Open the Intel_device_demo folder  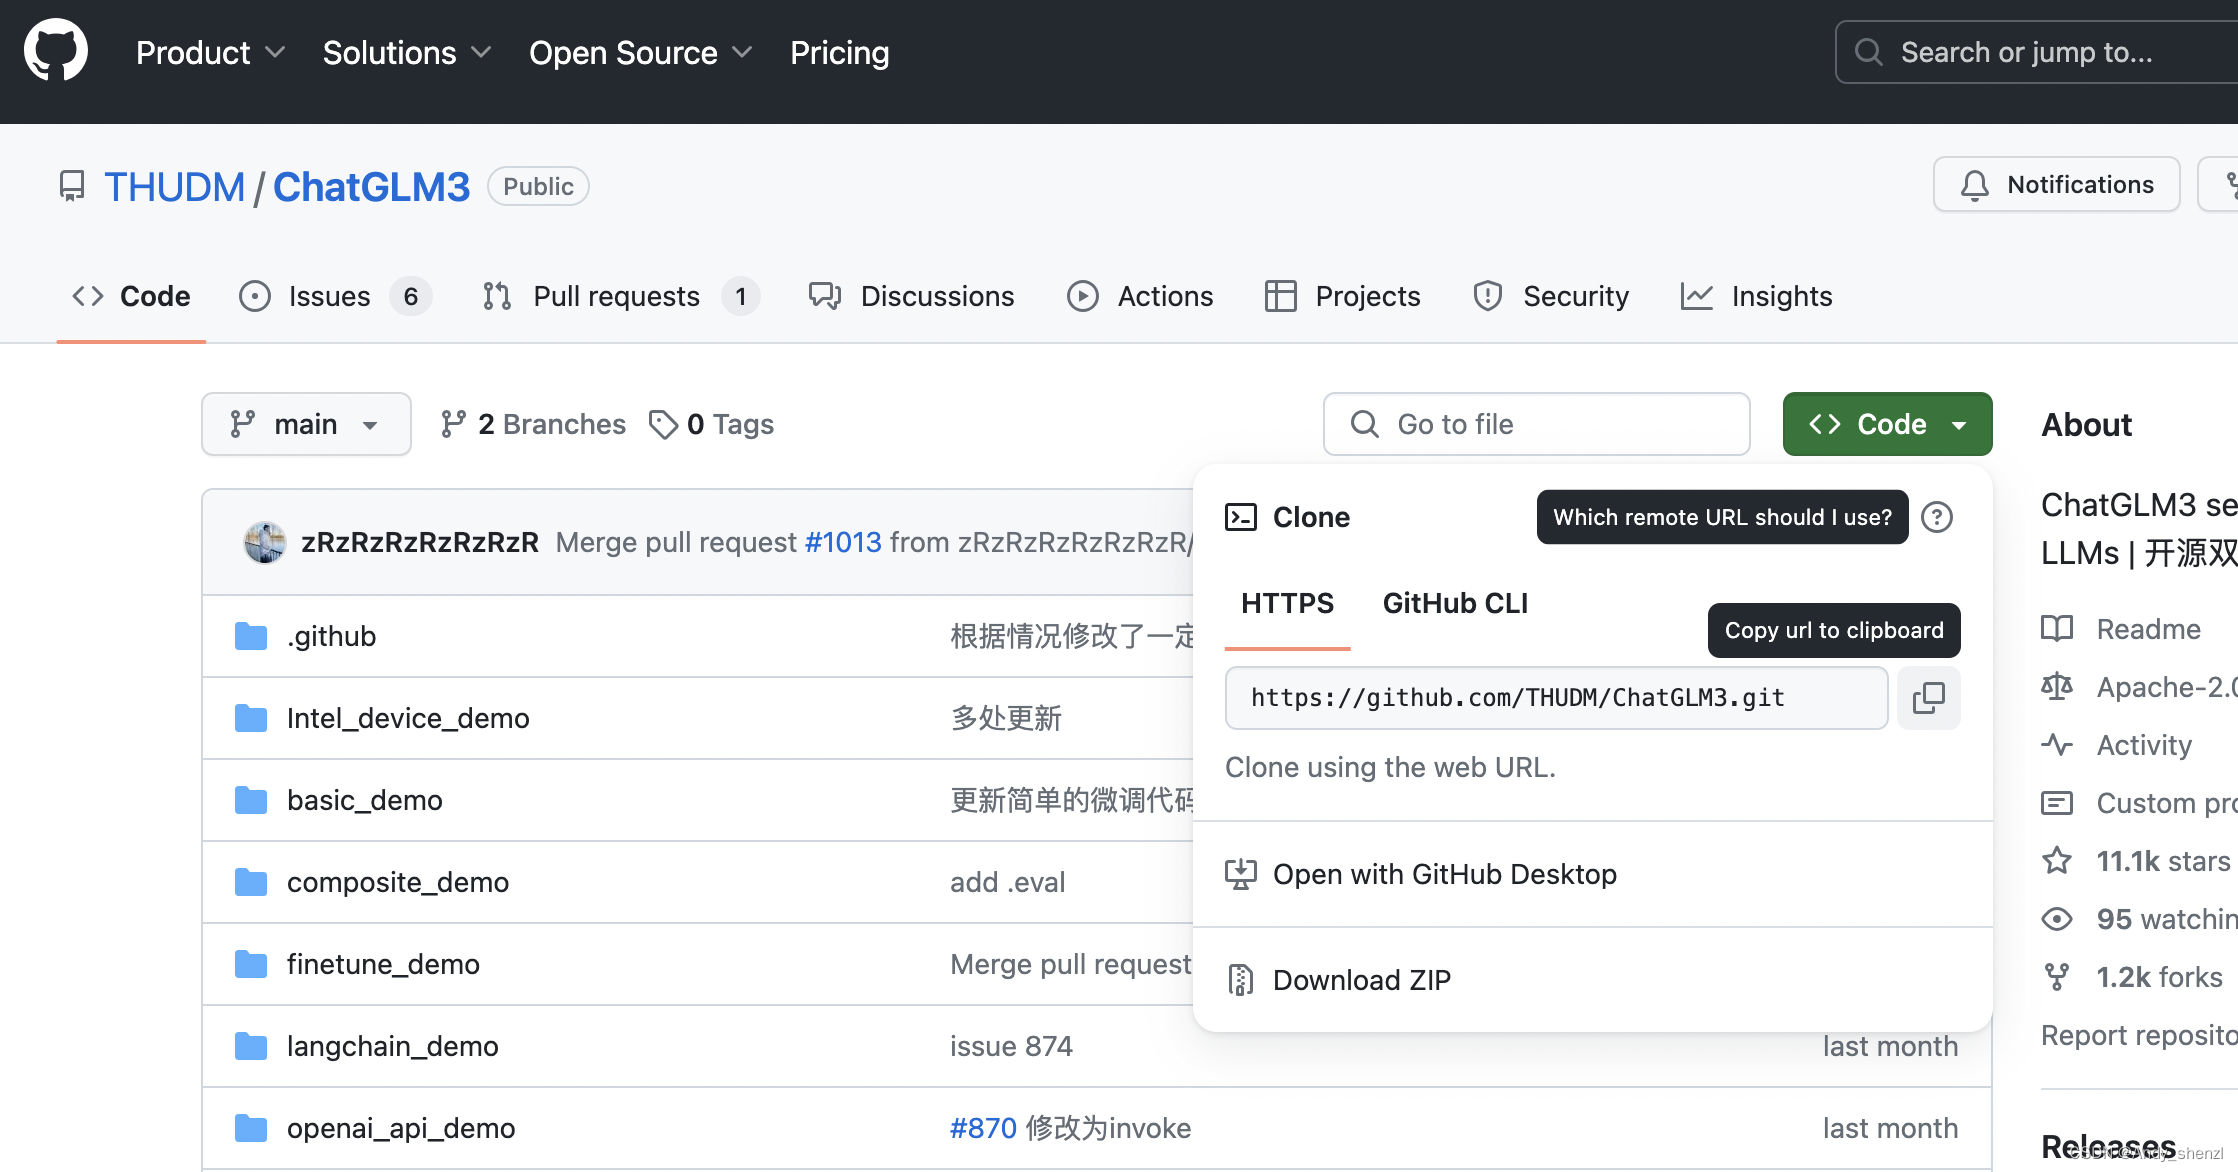(x=408, y=718)
